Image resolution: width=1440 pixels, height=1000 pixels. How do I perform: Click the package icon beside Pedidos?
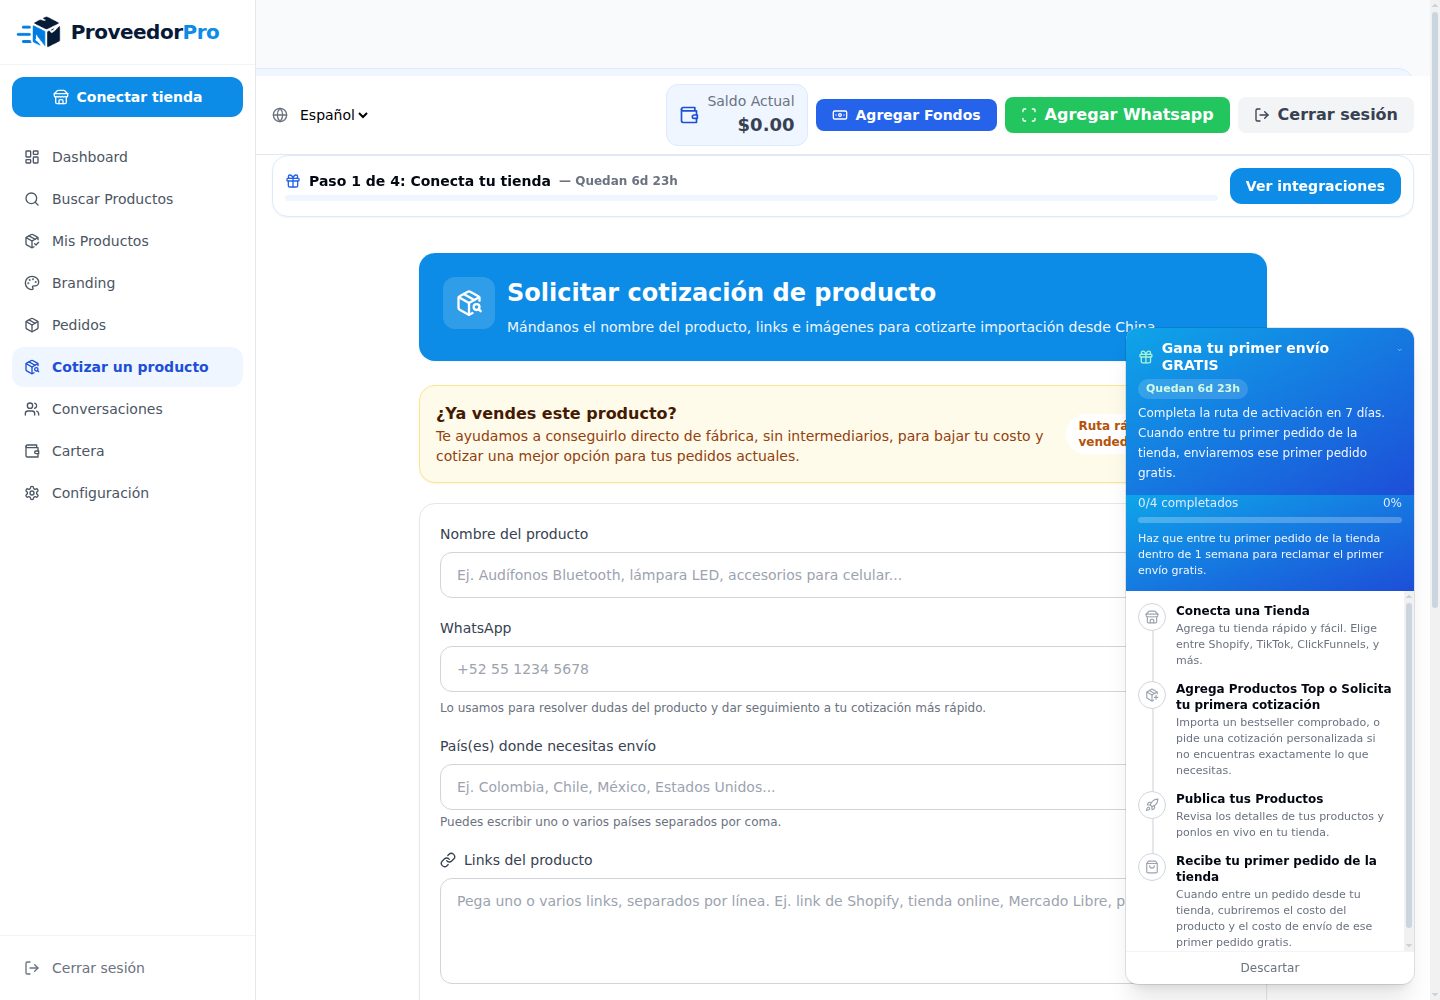[x=32, y=325]
